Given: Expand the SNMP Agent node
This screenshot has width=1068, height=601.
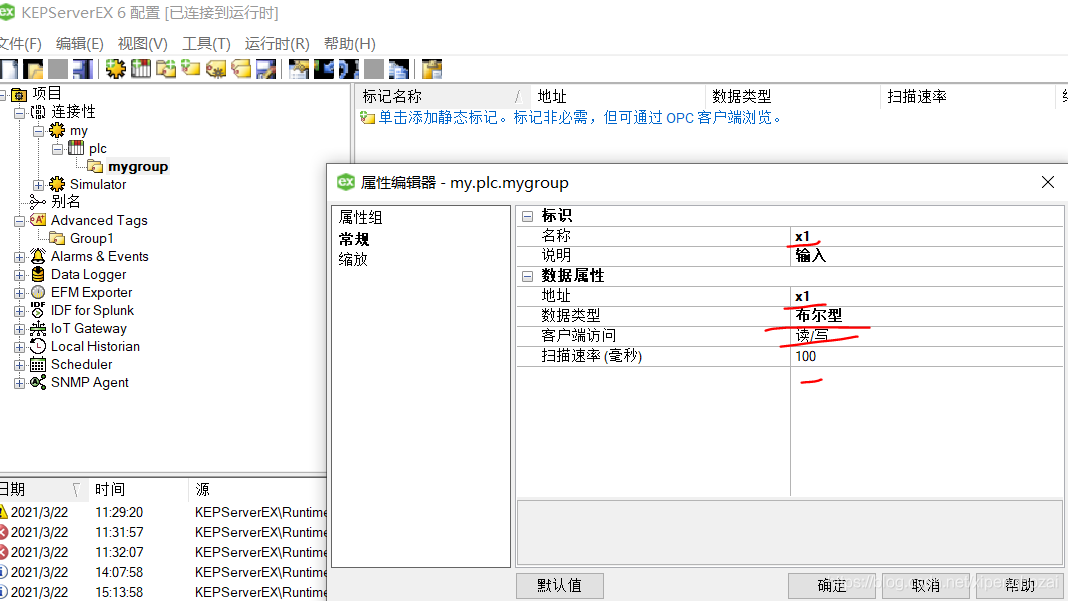Looking at the screenshot, I should click(20, 383).
